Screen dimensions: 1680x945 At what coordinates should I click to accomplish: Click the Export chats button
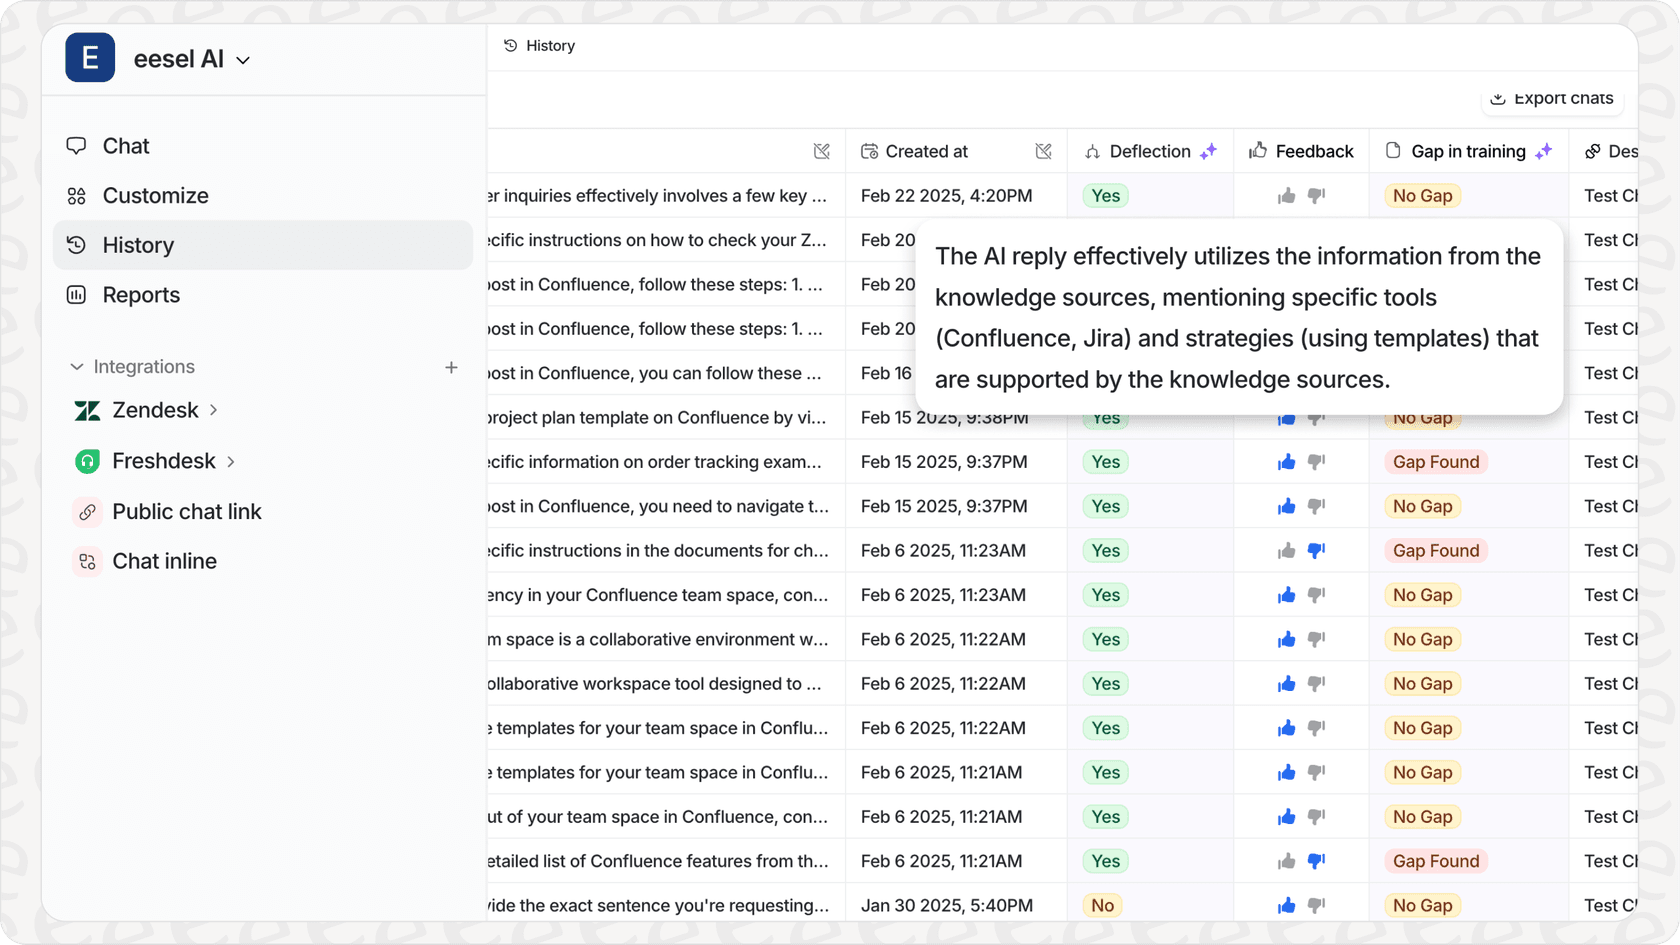pyautogui.click(x=1551, y=99)
